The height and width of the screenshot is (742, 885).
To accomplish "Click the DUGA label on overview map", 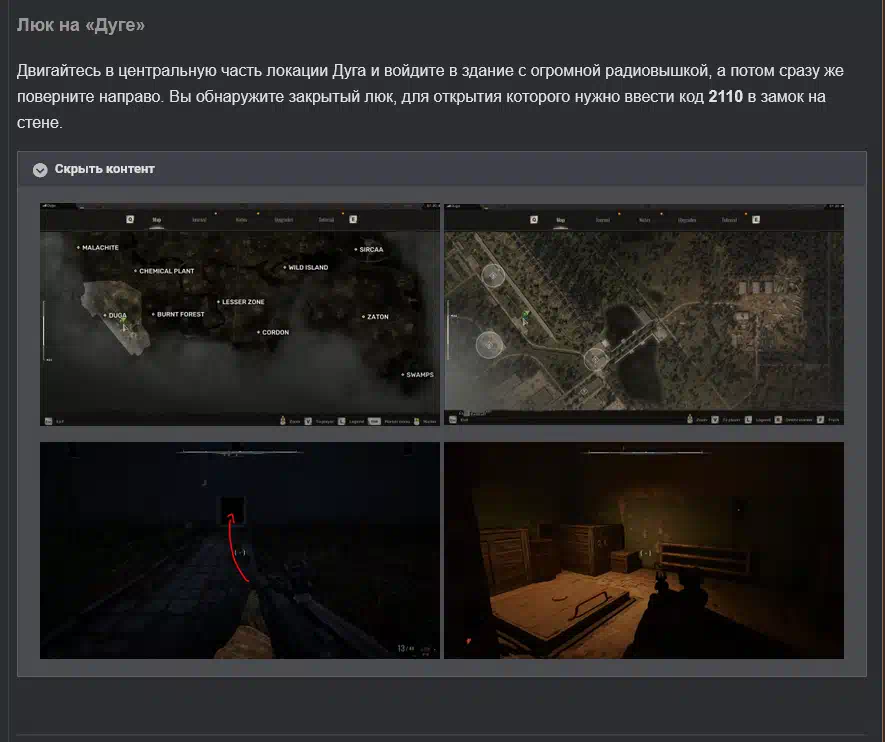I will (x=117, y=315).
